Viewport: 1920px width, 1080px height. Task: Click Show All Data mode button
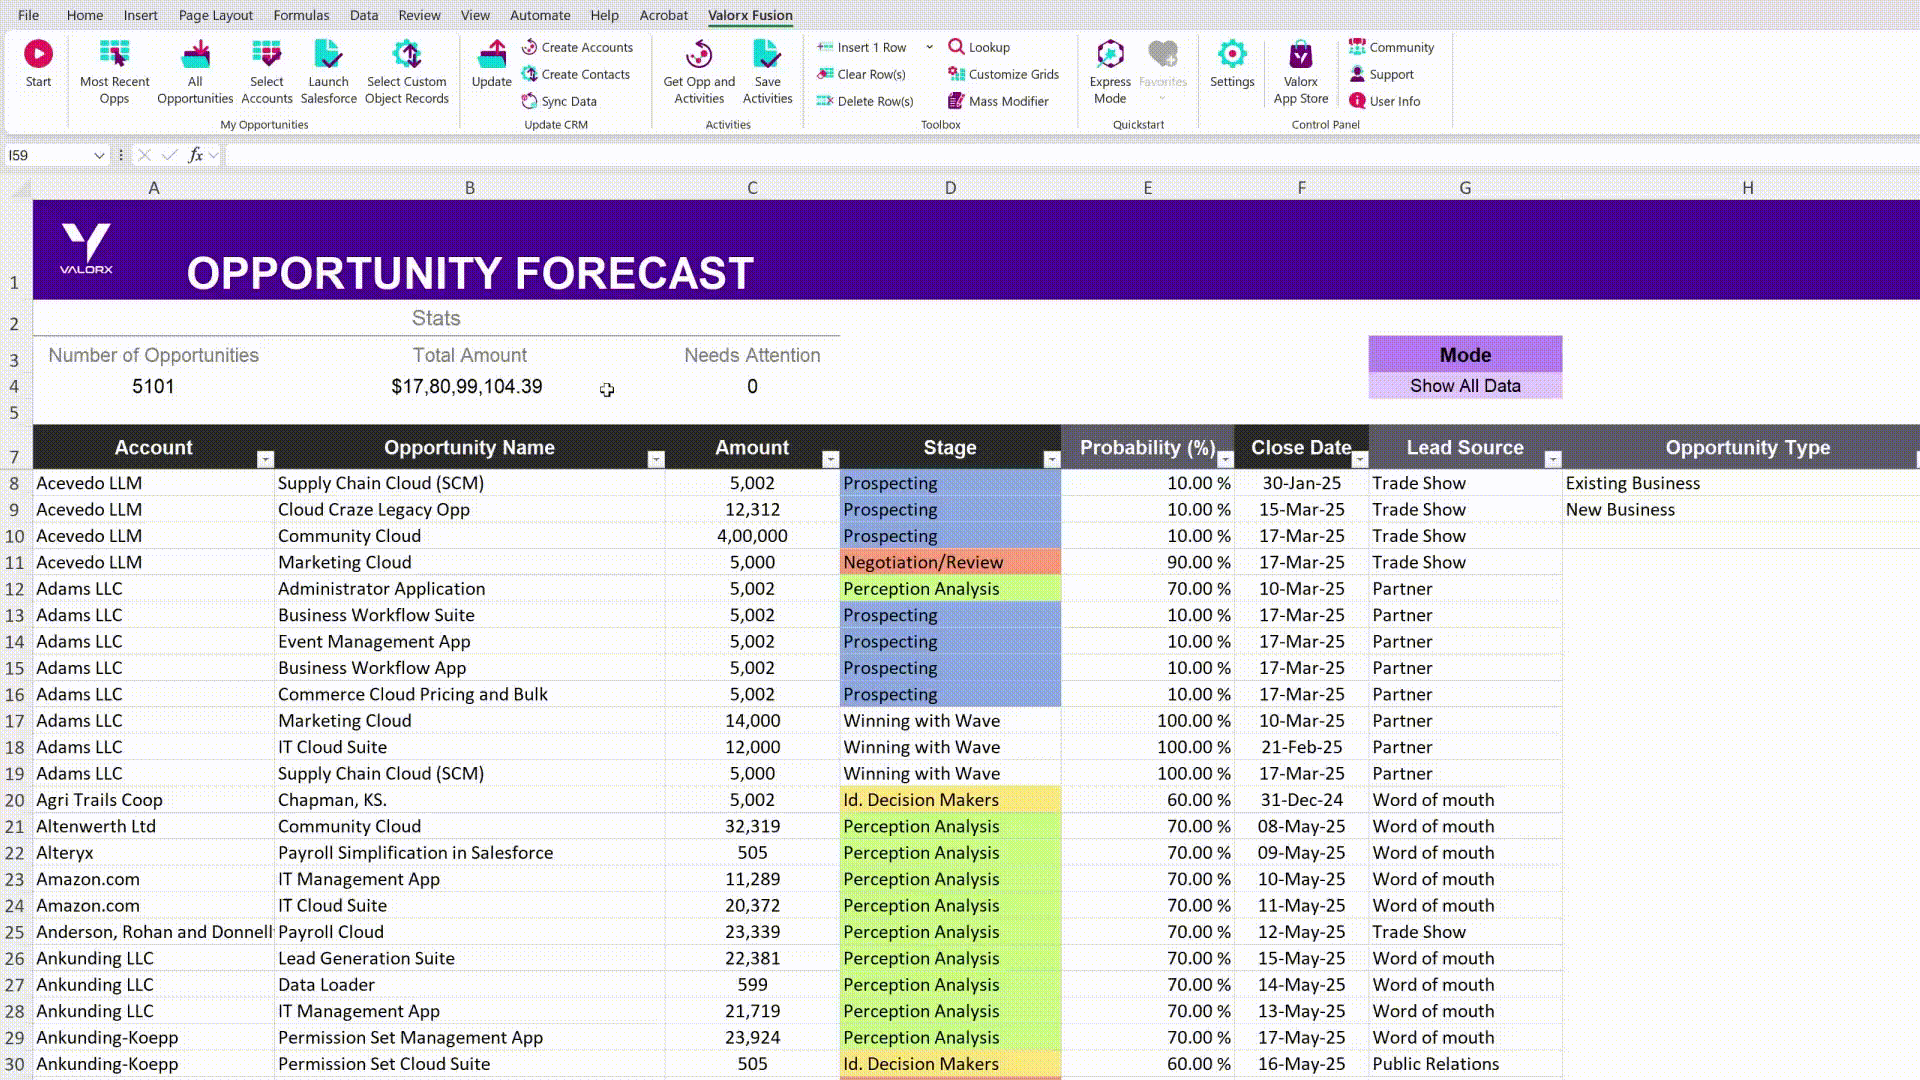[x=1464, y=386]
